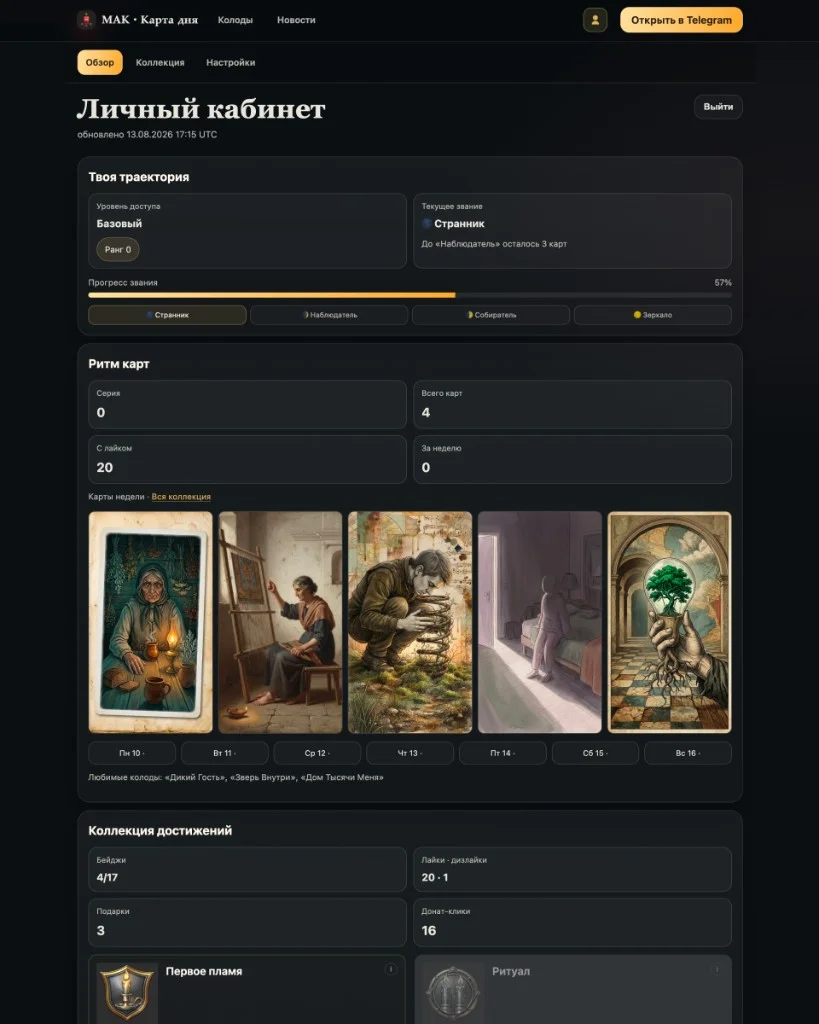Click the Всего карт stat card

click(573, 404)
